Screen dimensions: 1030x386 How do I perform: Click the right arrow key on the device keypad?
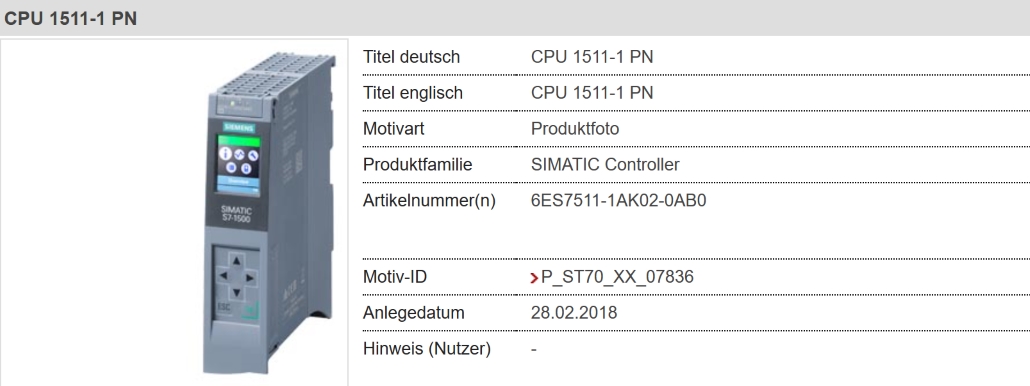250,278
